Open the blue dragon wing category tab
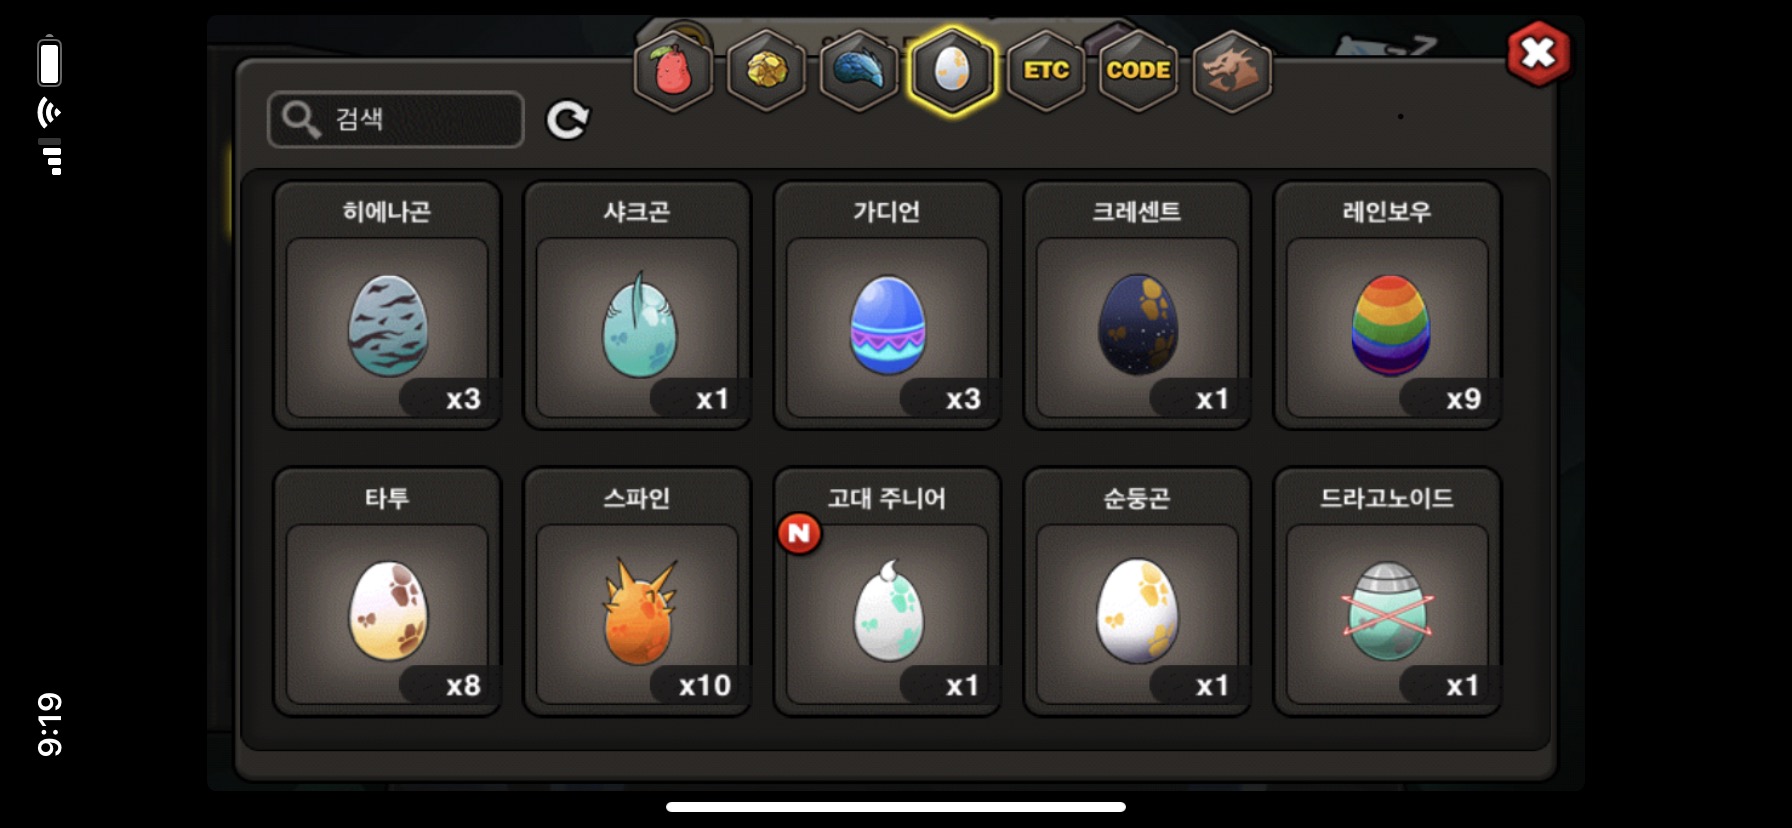 (859, 71)
